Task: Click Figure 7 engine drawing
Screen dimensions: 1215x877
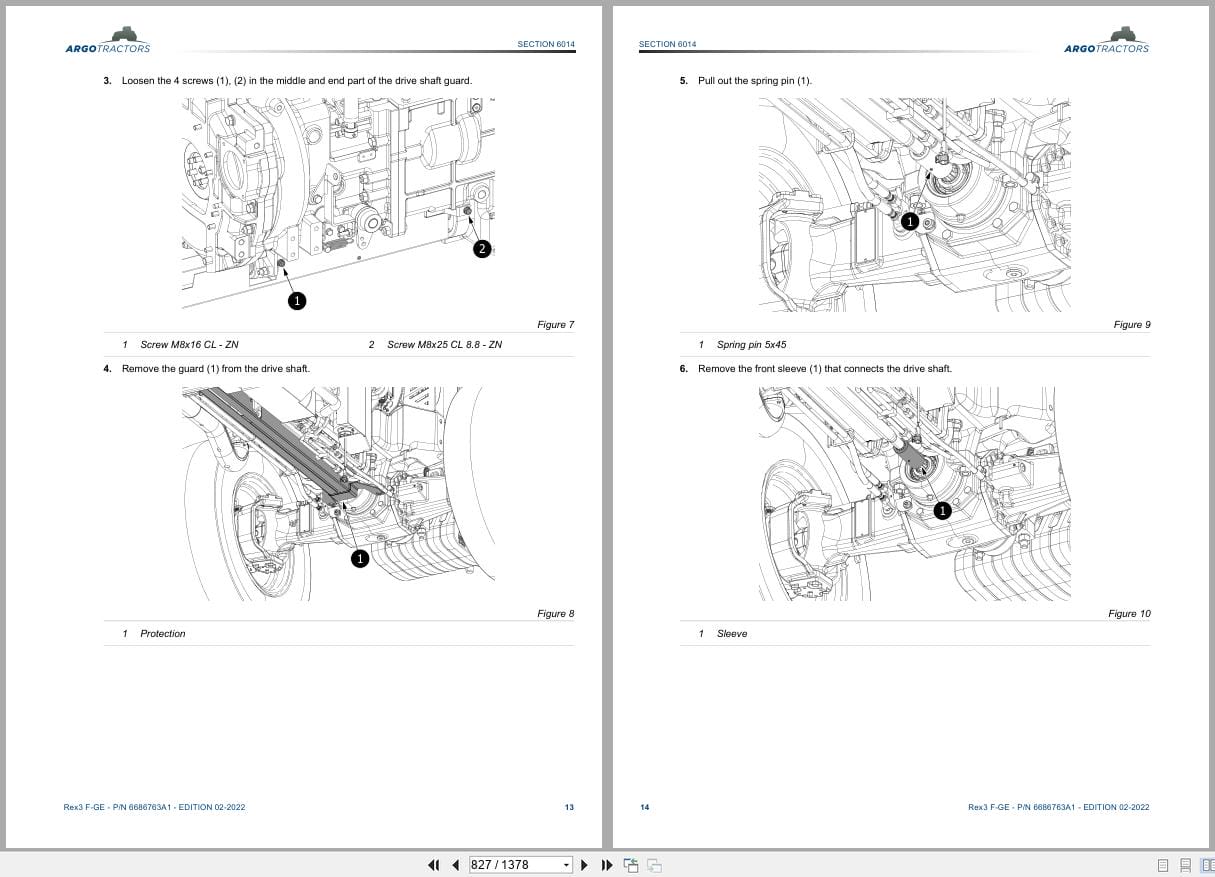Action: click(x=339, y=203)
